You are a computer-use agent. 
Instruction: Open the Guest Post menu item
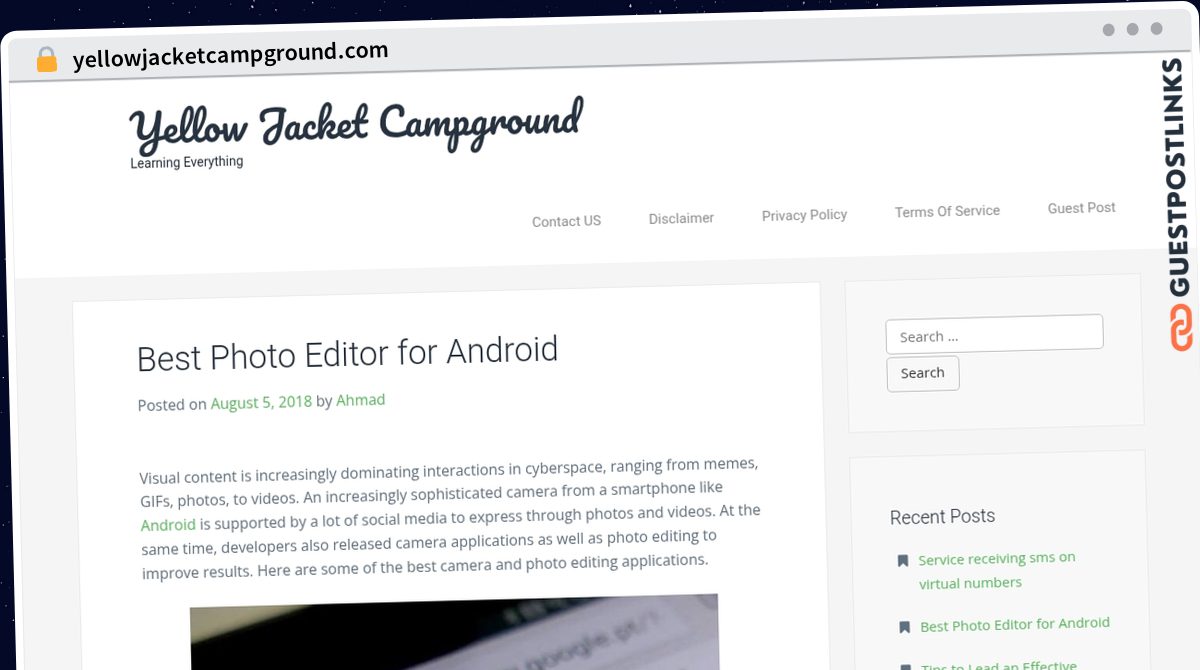tap(1081, 208)
